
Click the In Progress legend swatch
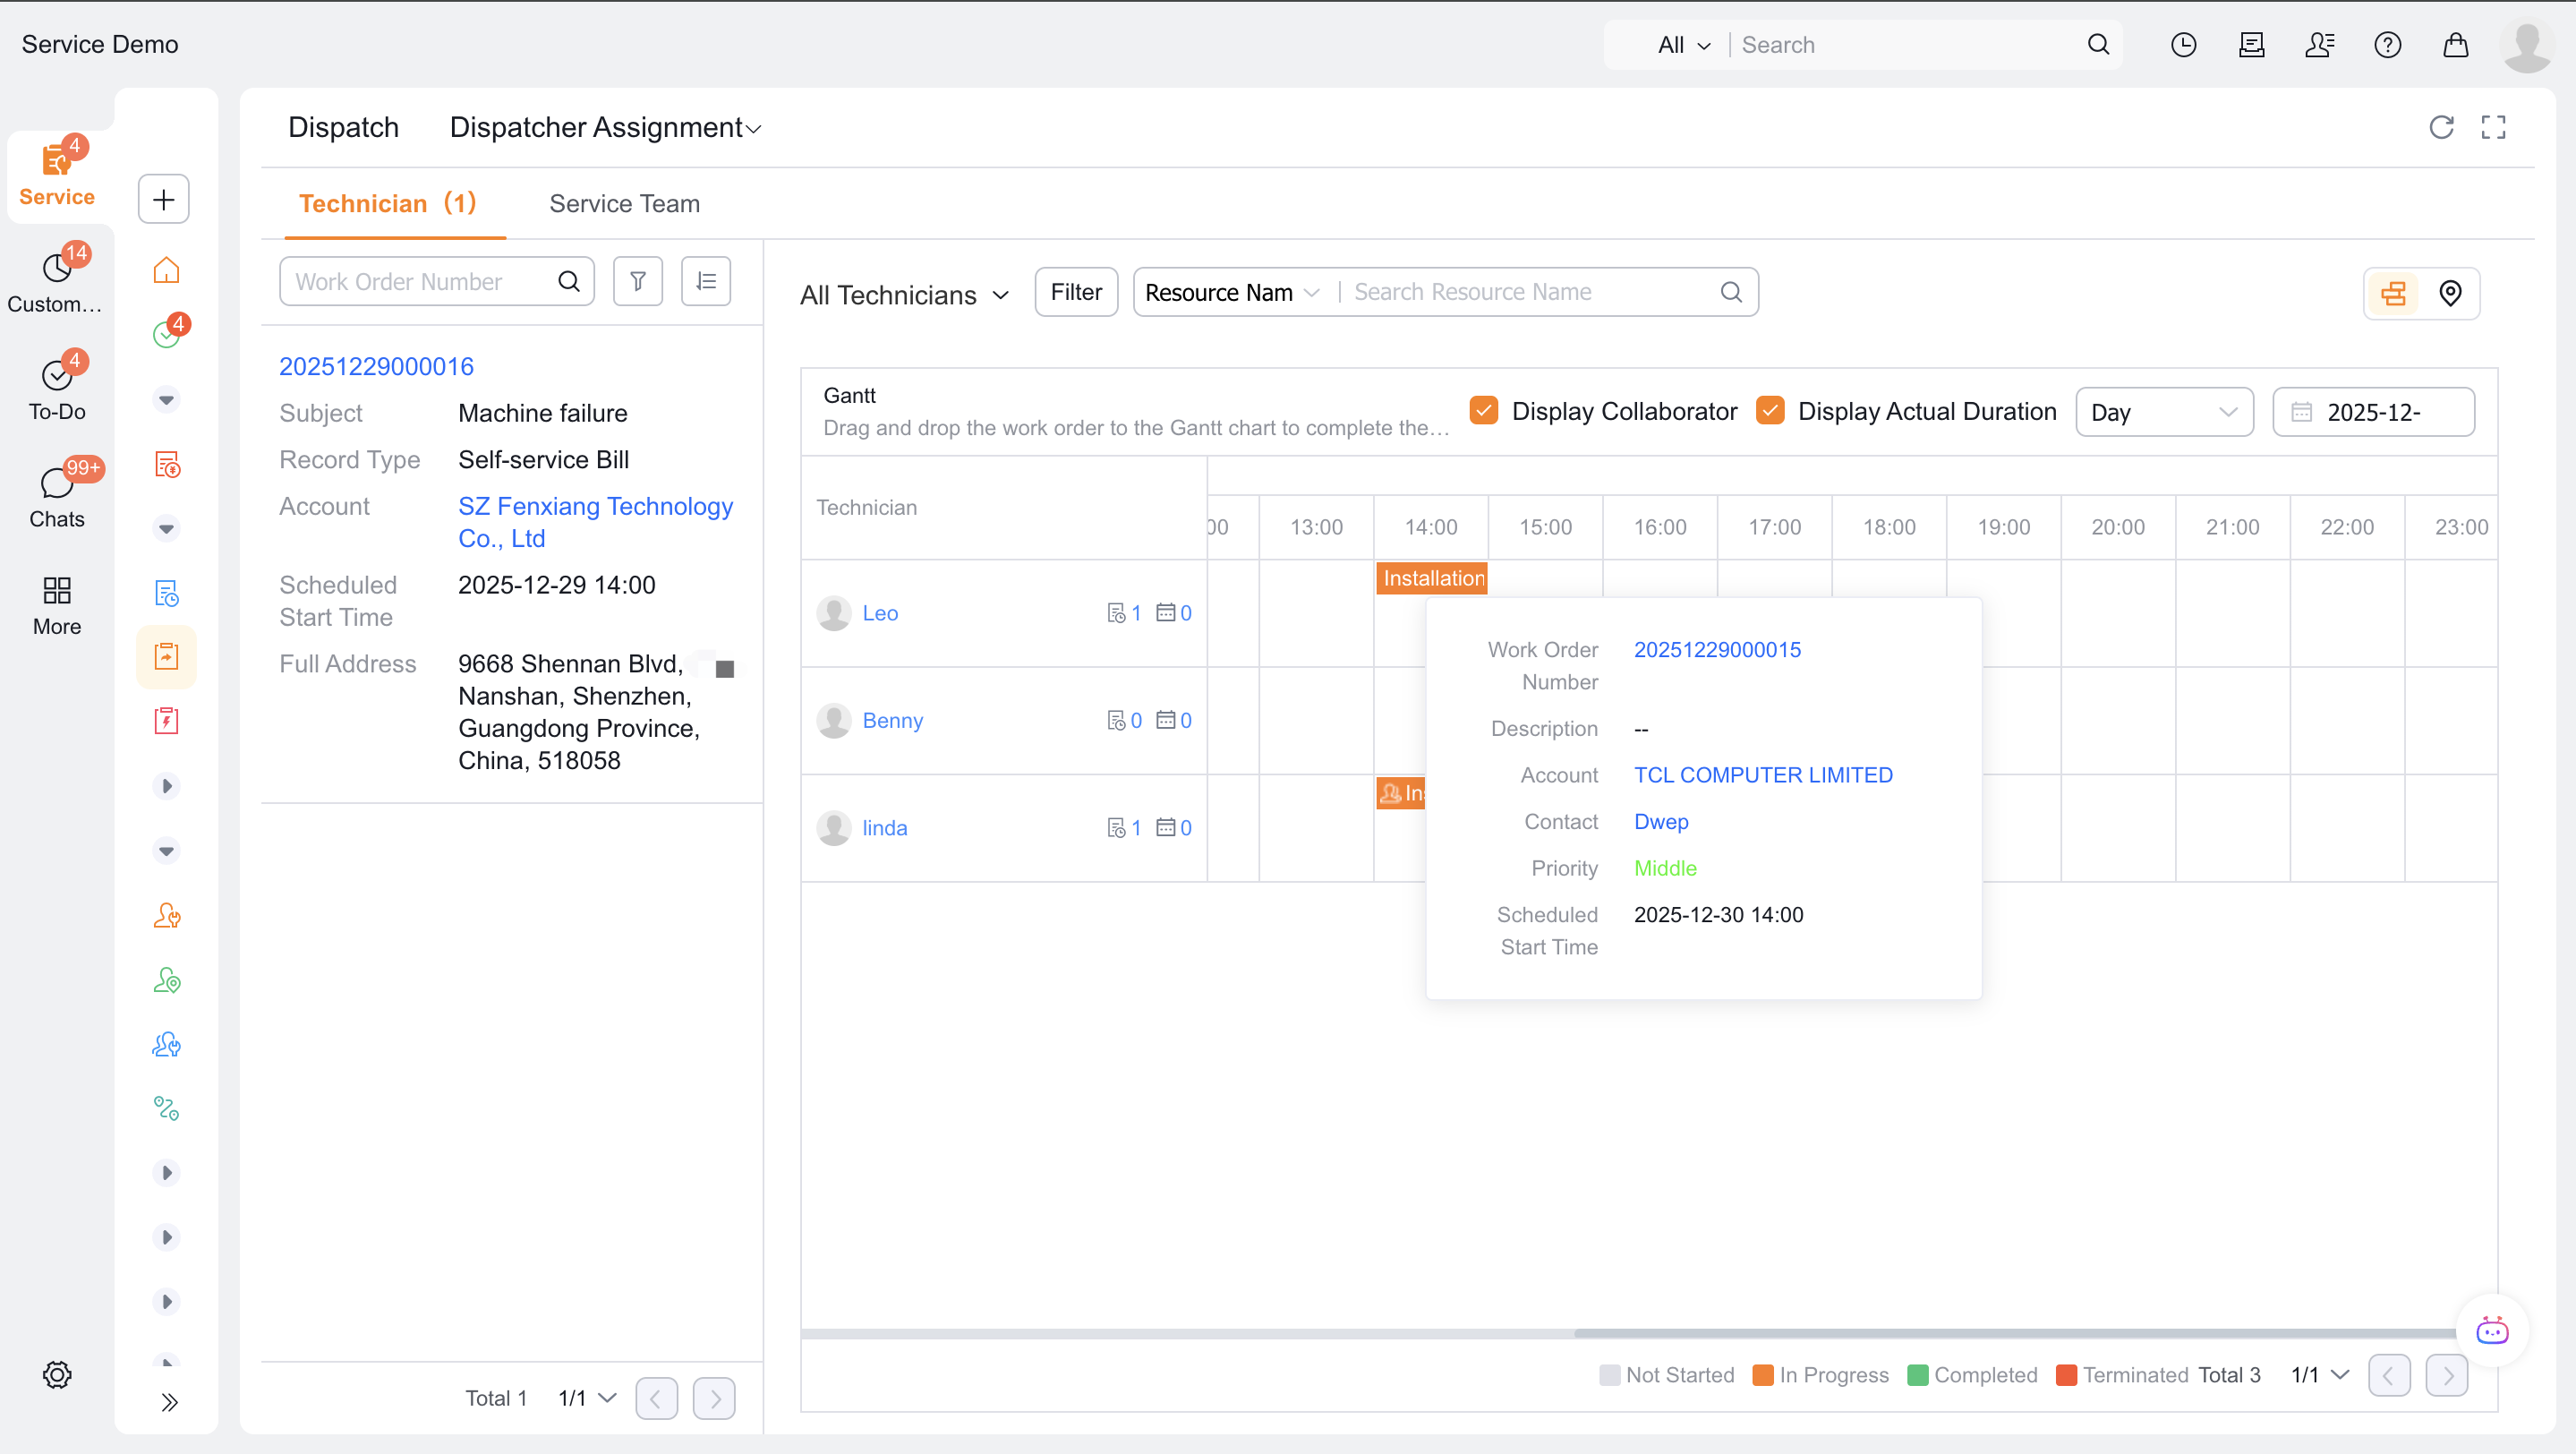click(x=1763, y=1375)
